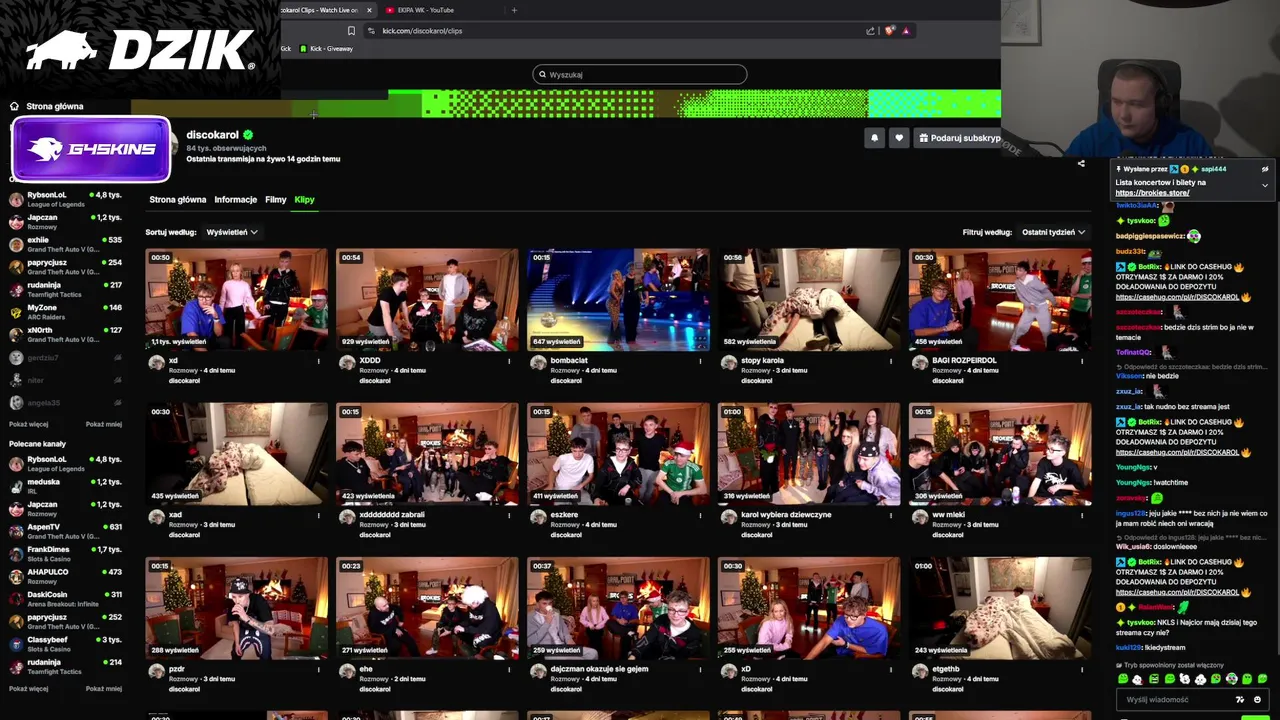1280x720 pixels.
Task: Click the chat identity icon beside emoji picker
Action: pos(1240,700)
